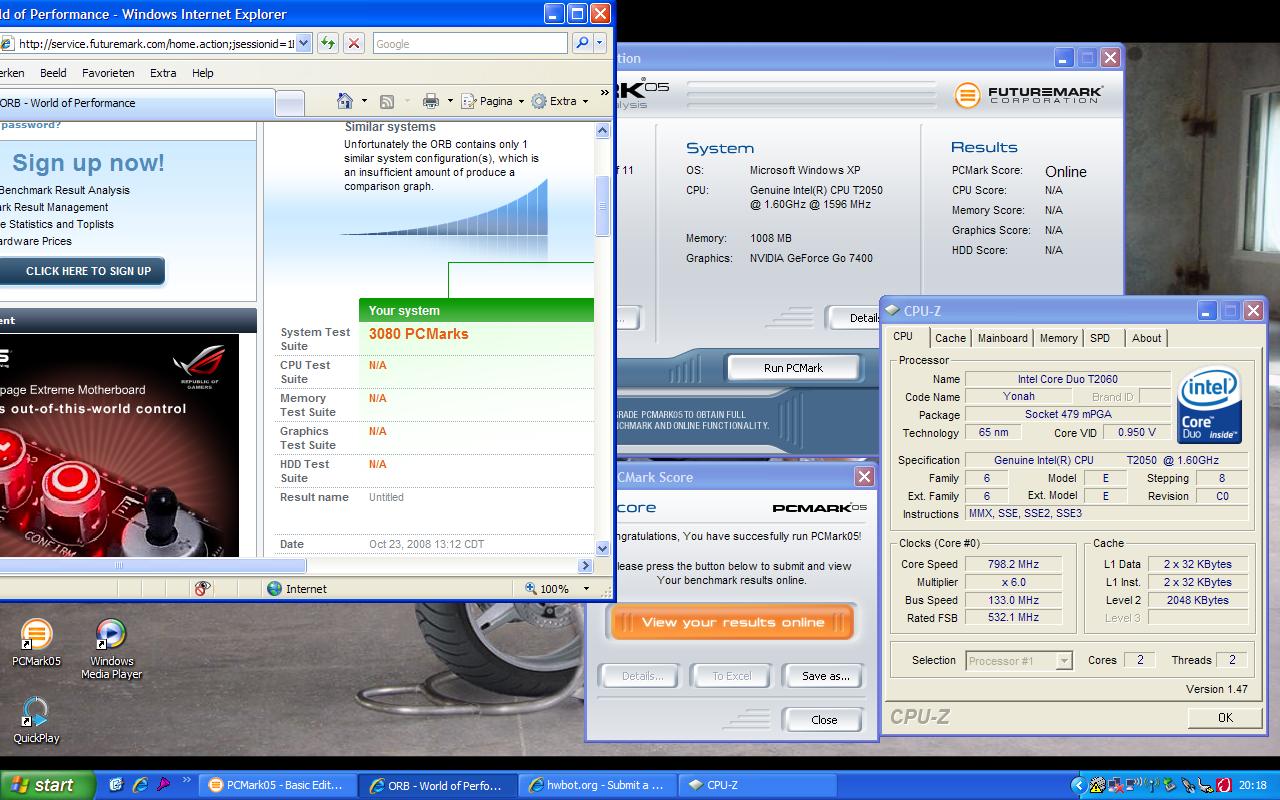The height and width of the screenshot is (800, 1280).
Task: Click View your results online button
Action: pos(732,622)
